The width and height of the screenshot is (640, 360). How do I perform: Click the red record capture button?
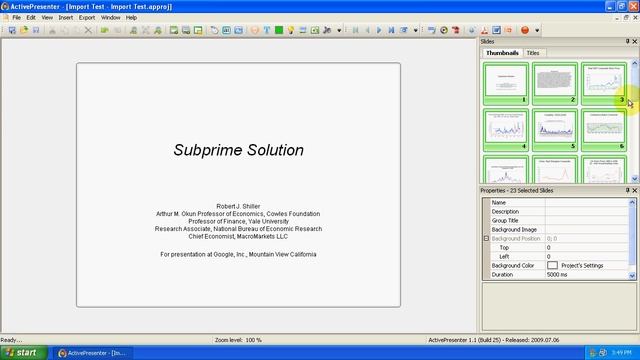tap(525, 30)
